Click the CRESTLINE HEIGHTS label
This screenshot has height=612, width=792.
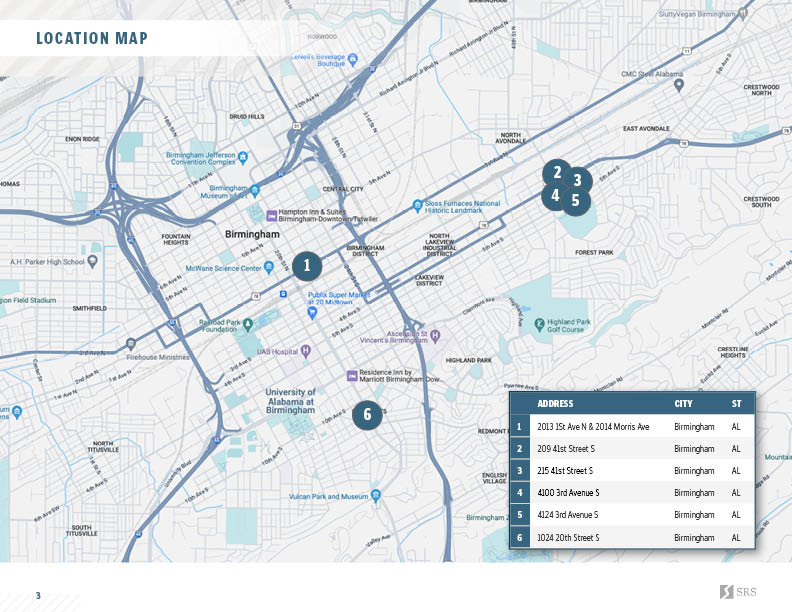733,352
